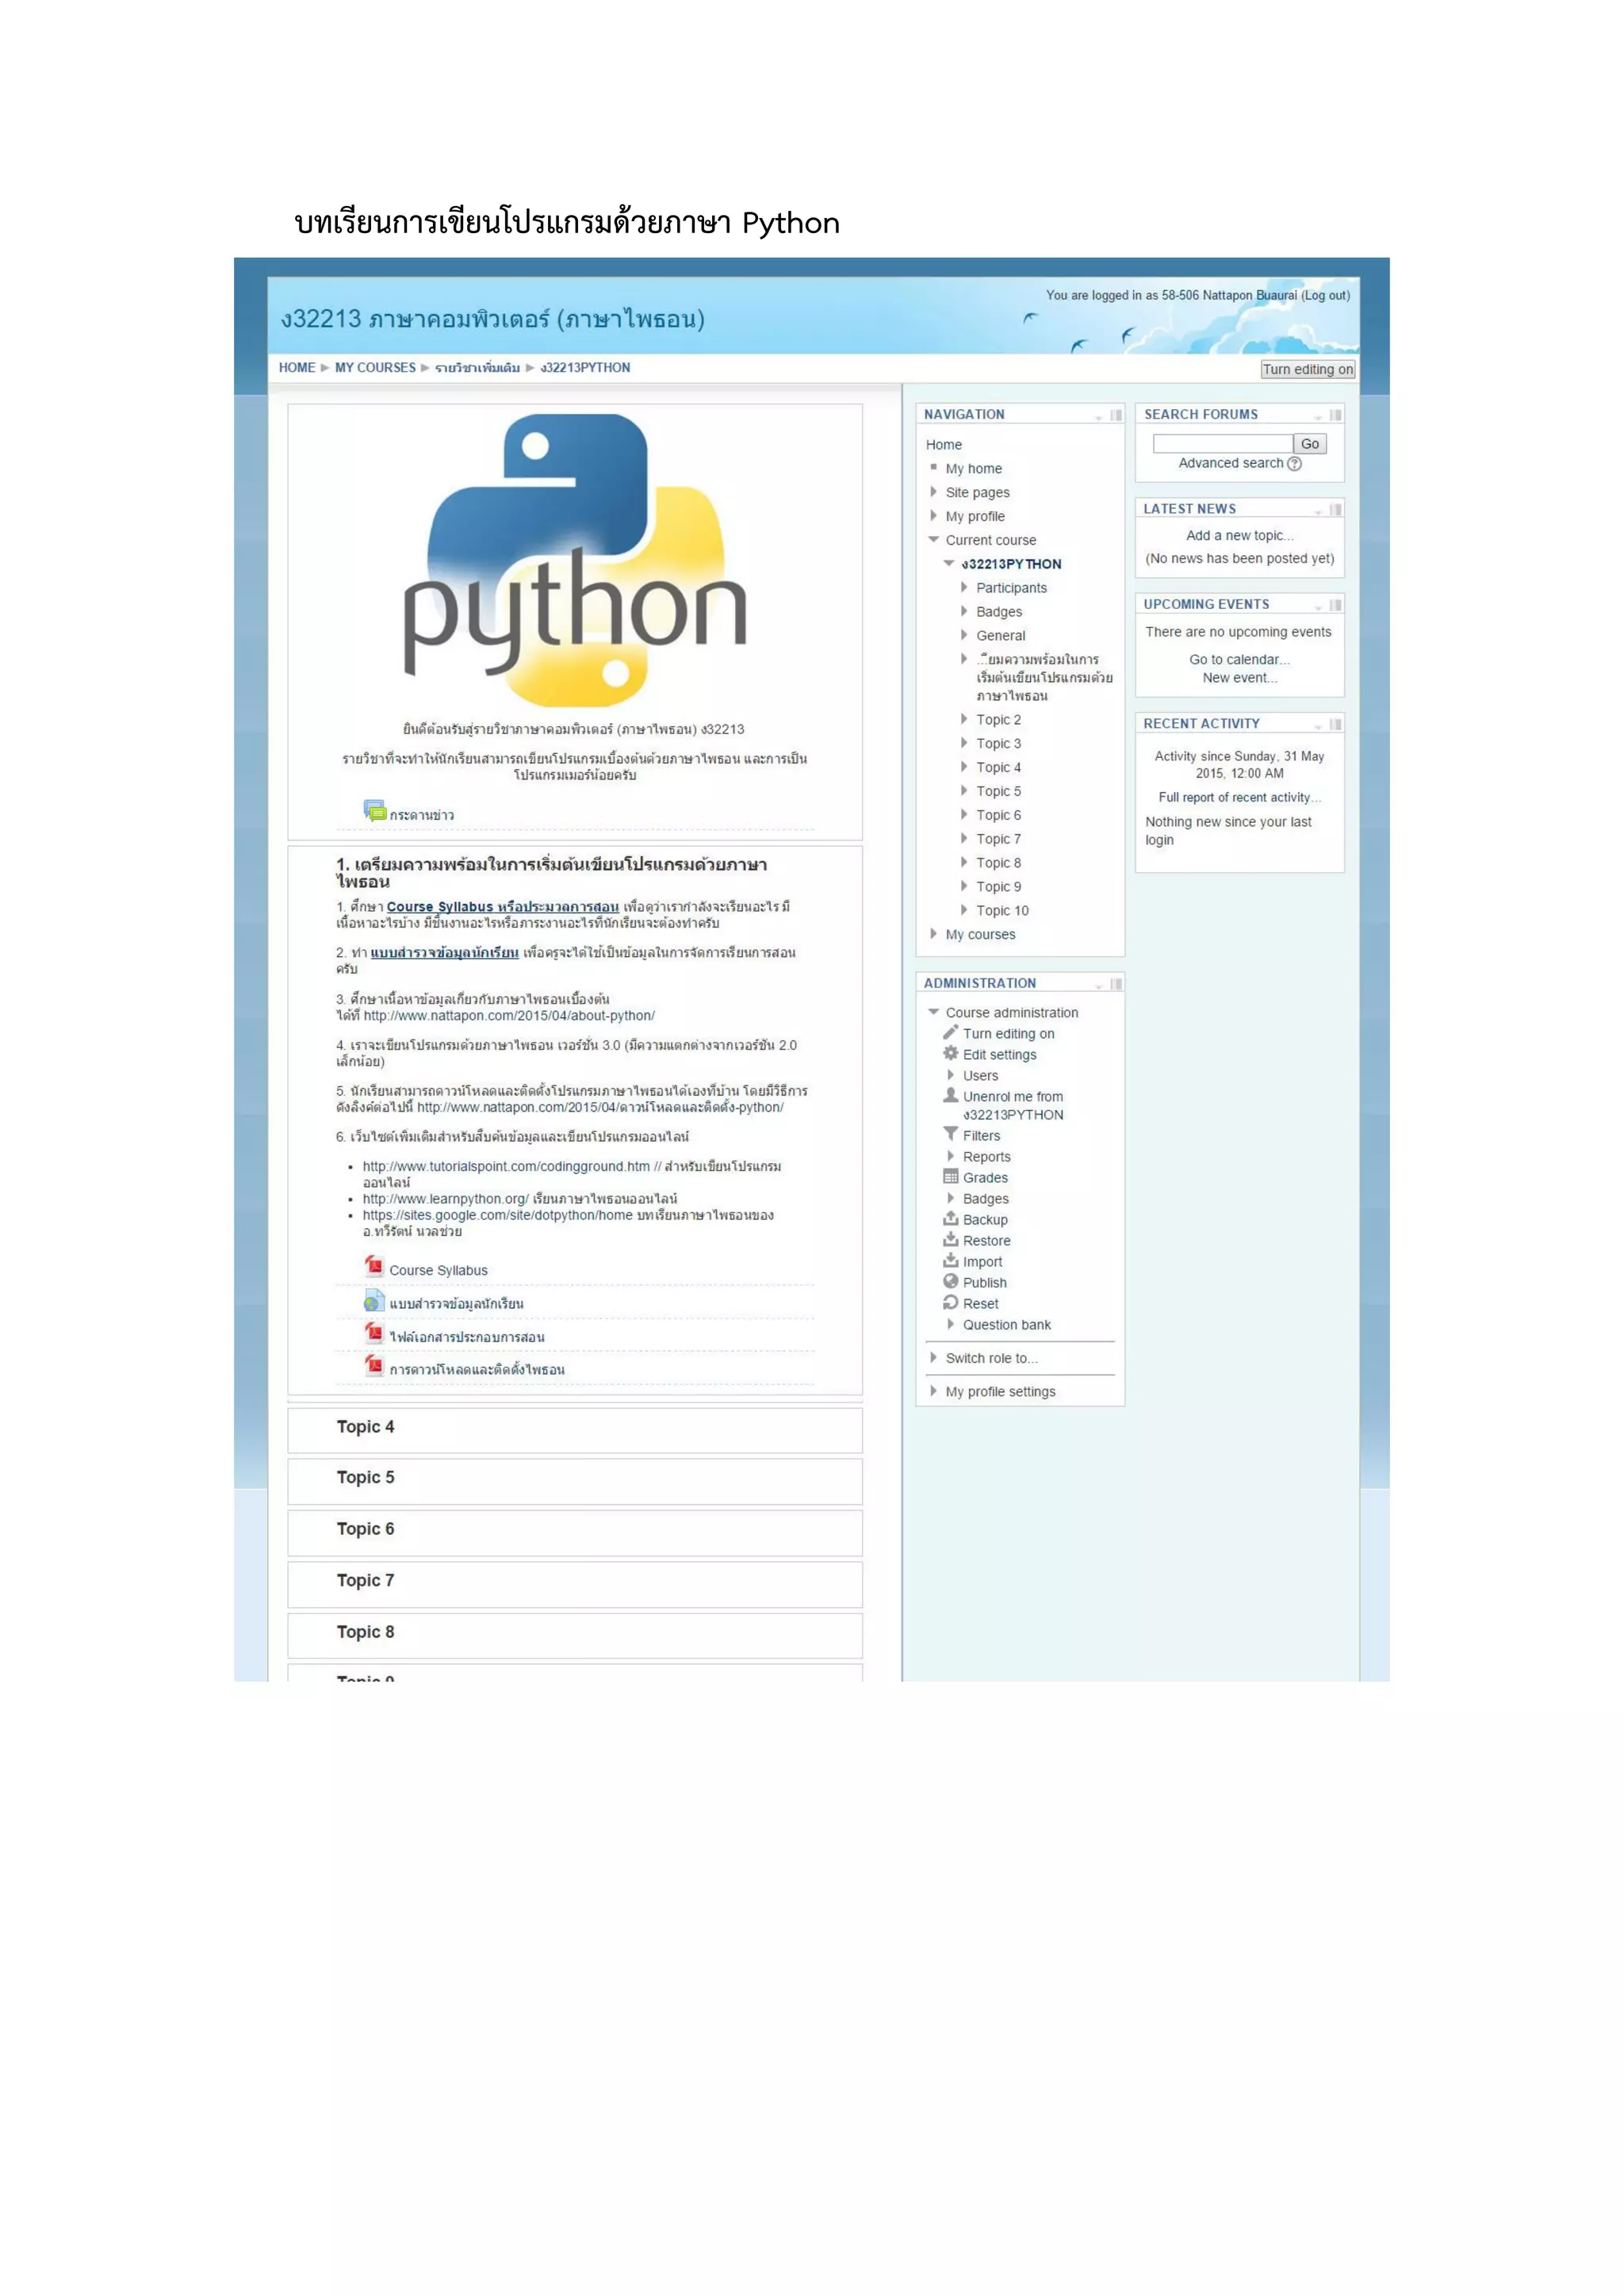The width and height of the screenshot is (1624, 2296).
Task: Open Advanced search link
Action: click(x=1230, y=463)
